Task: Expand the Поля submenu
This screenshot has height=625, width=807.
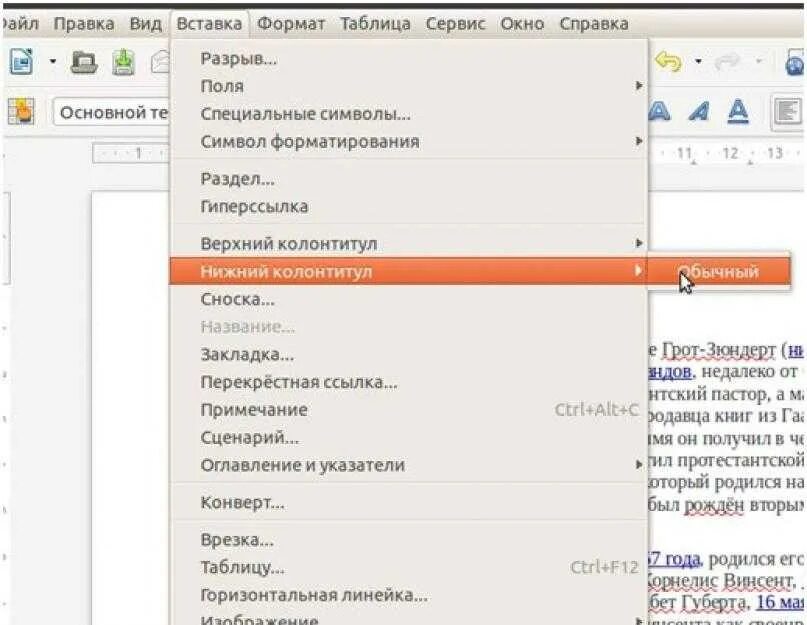Action: [409, 86]
